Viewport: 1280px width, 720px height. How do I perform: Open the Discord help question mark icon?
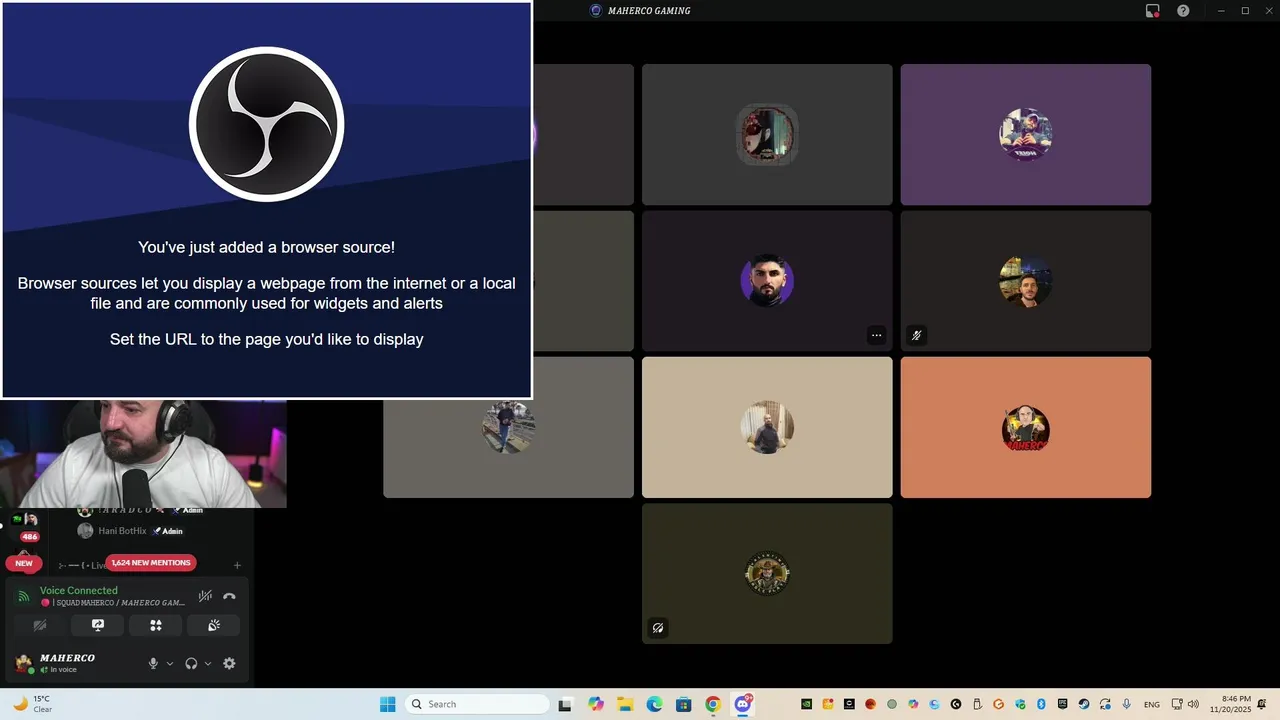pyautogui.click(x=1183, y=11)
